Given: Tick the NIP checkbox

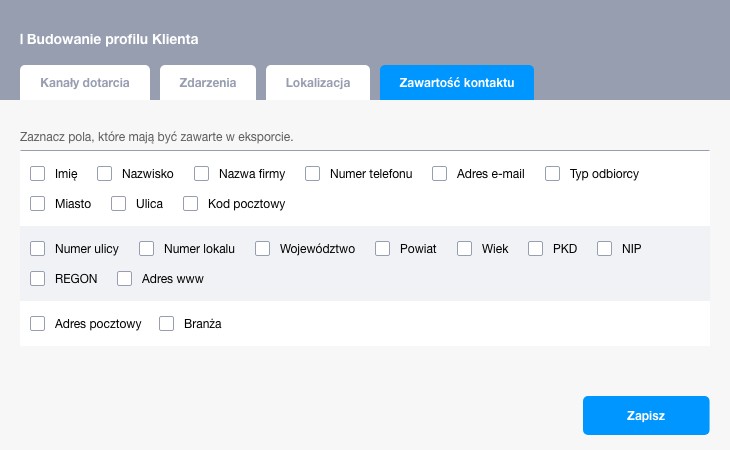Looking at the screenshot, I should coord(605,249).
